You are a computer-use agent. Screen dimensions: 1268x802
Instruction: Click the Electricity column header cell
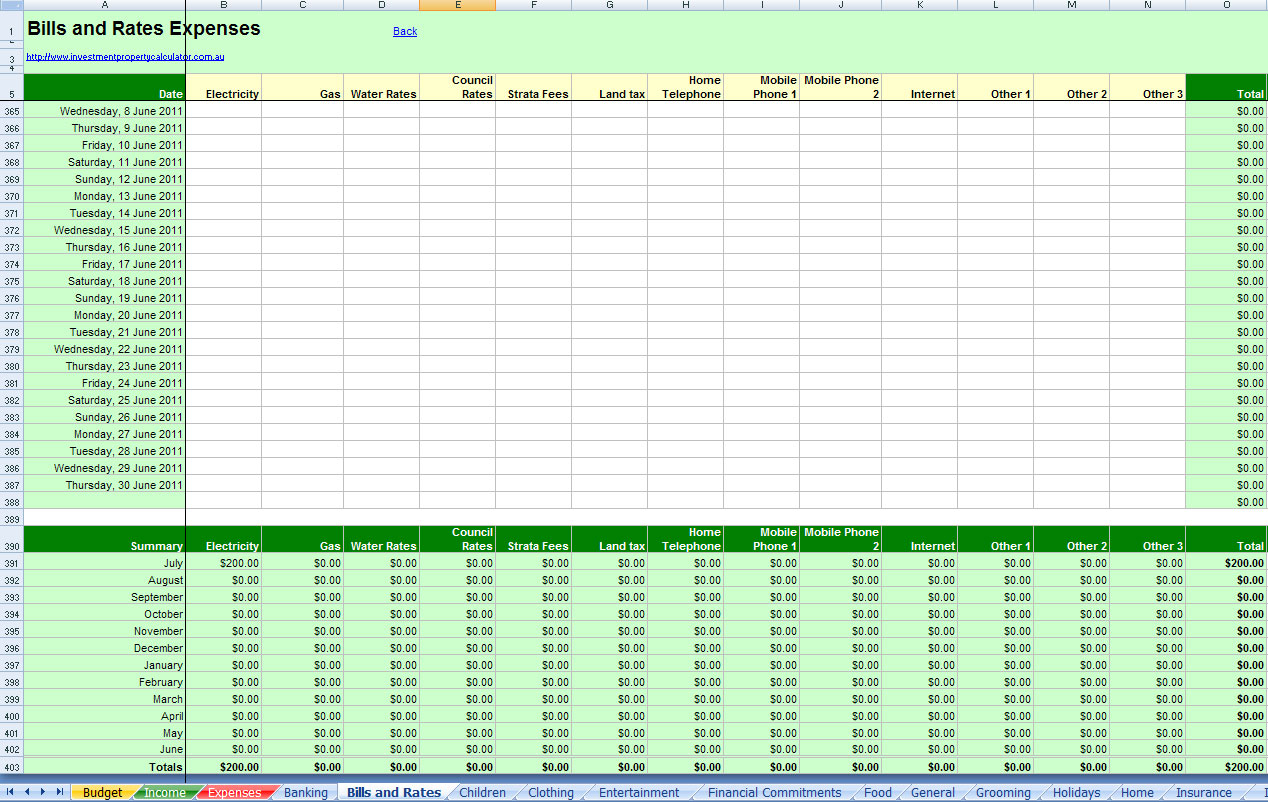coord(222,94)
